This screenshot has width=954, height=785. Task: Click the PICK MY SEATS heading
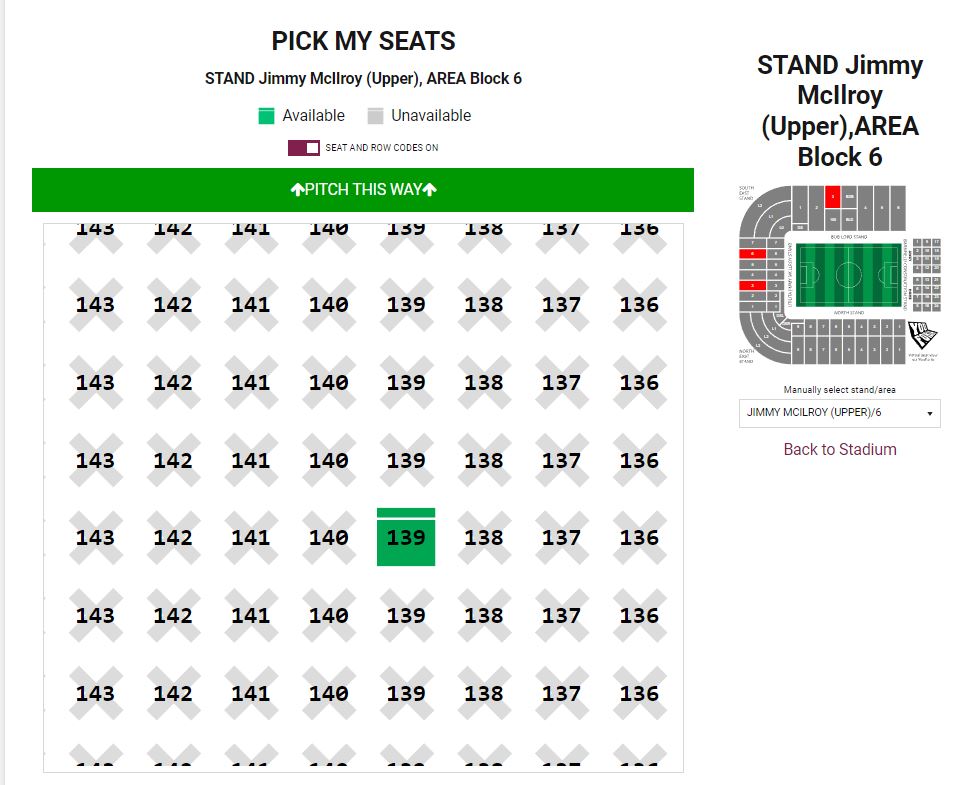coord(363,41)
